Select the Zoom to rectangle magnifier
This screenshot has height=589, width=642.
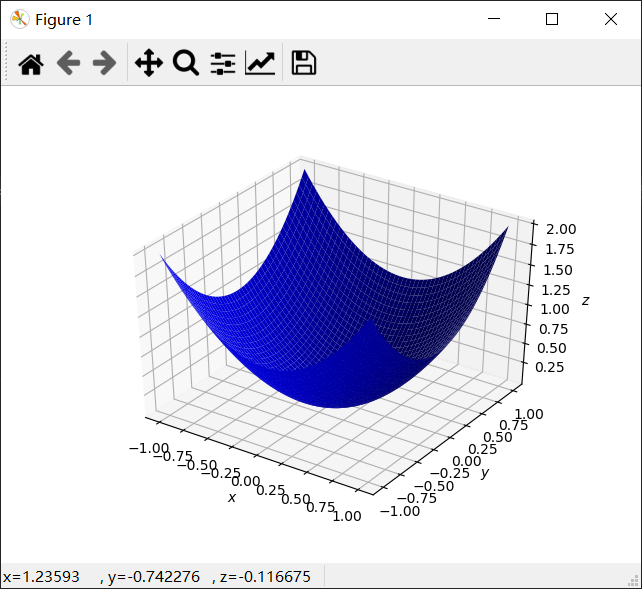185,63
